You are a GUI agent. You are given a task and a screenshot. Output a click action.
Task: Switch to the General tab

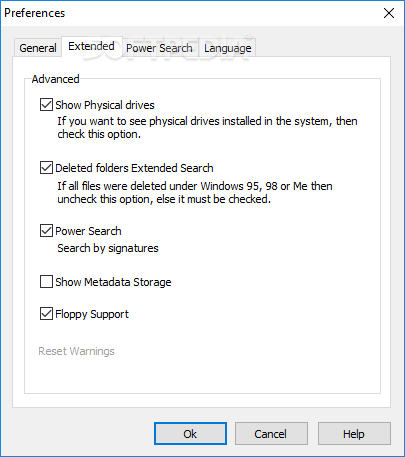(38, 48)
